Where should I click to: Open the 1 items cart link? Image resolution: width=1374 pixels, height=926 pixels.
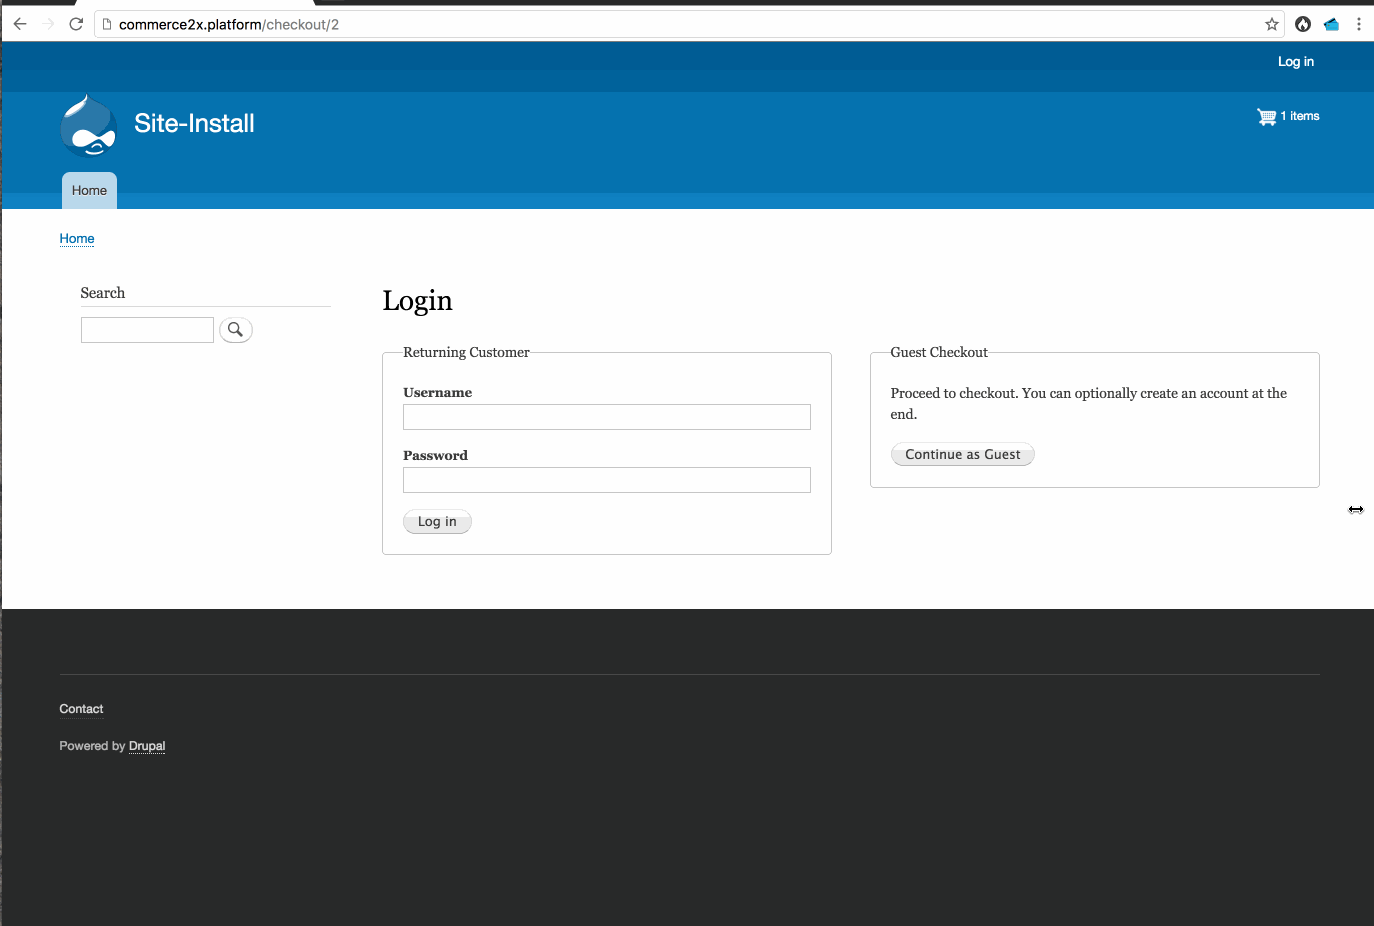(x=1300, y=116)
